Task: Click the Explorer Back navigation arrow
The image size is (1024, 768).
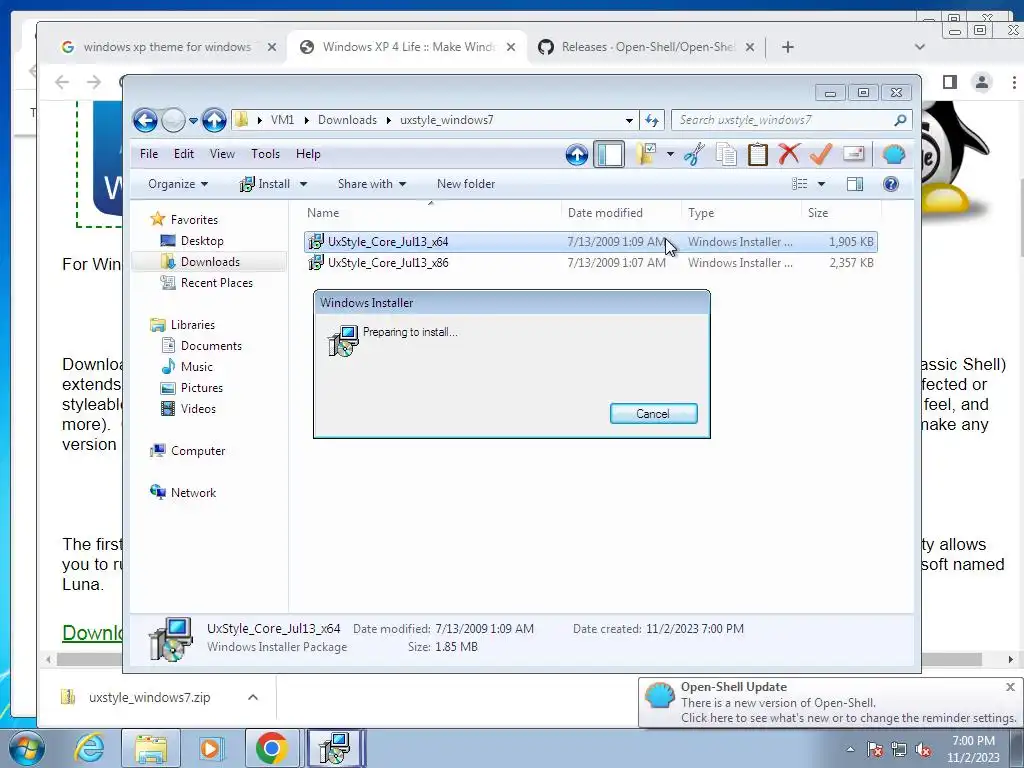Action: [145, 120]
